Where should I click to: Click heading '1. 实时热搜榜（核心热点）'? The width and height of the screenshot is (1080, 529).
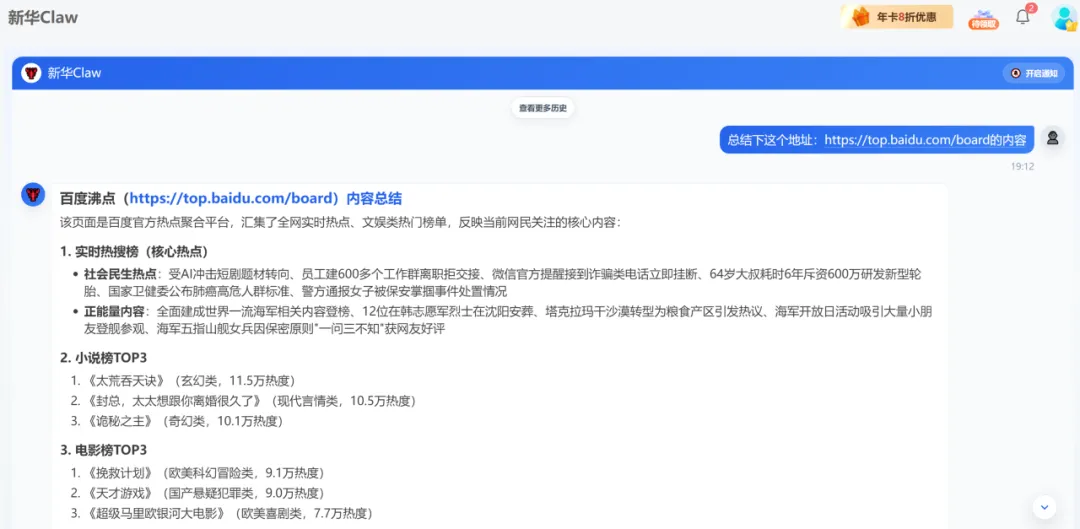[x=134, y=251]
